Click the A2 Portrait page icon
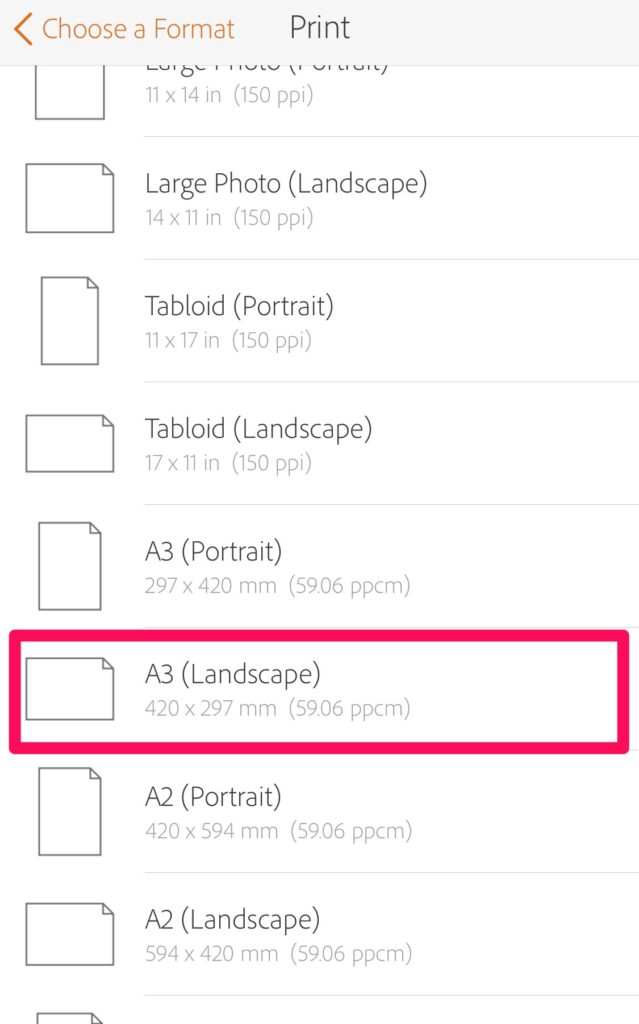639x1024 pixels. click(x=70, y=811)
